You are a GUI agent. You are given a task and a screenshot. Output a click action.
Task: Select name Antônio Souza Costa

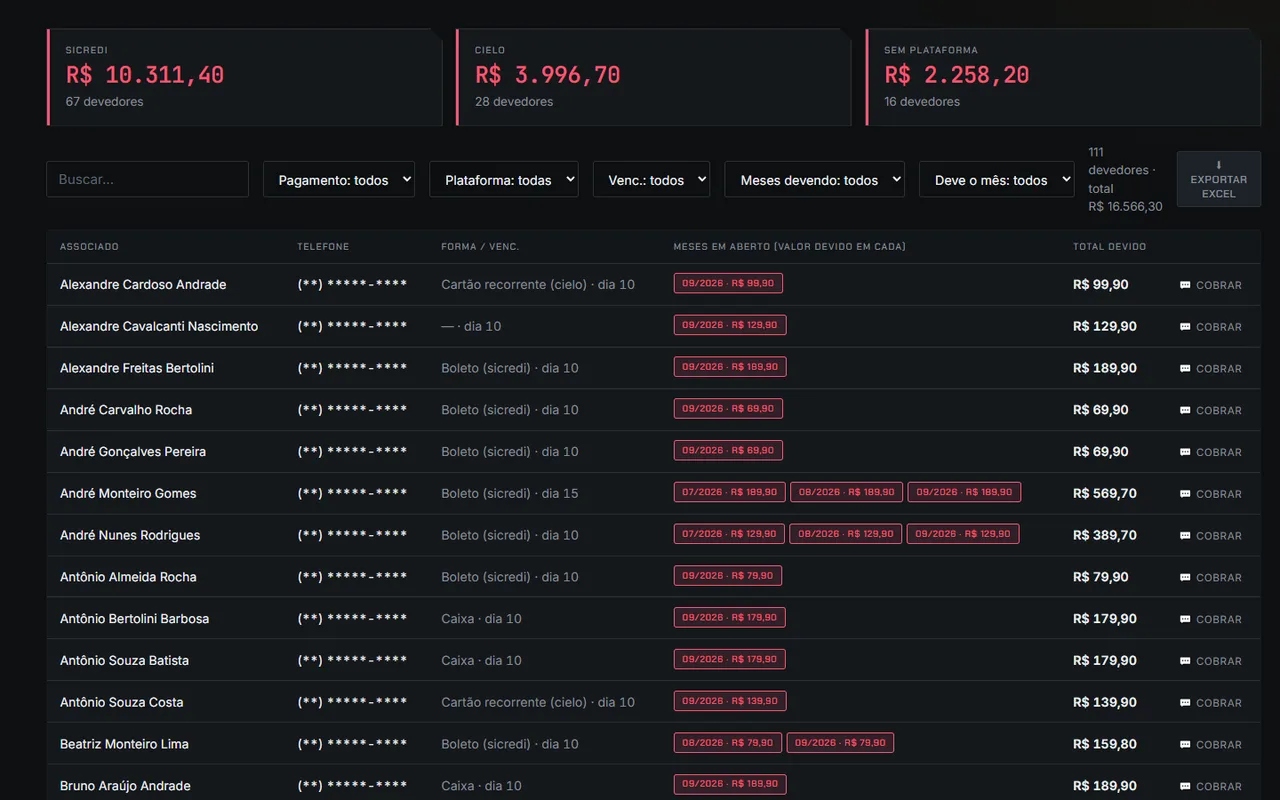tap(122, 702)
